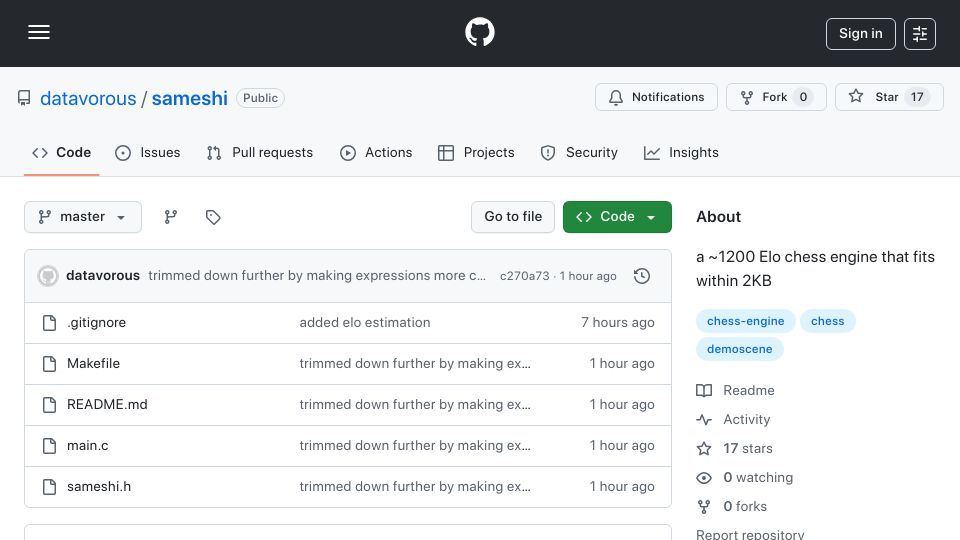Click the file icon beside README.md
Viewport: 960px width, 540px height.
[x=50, y=405]
